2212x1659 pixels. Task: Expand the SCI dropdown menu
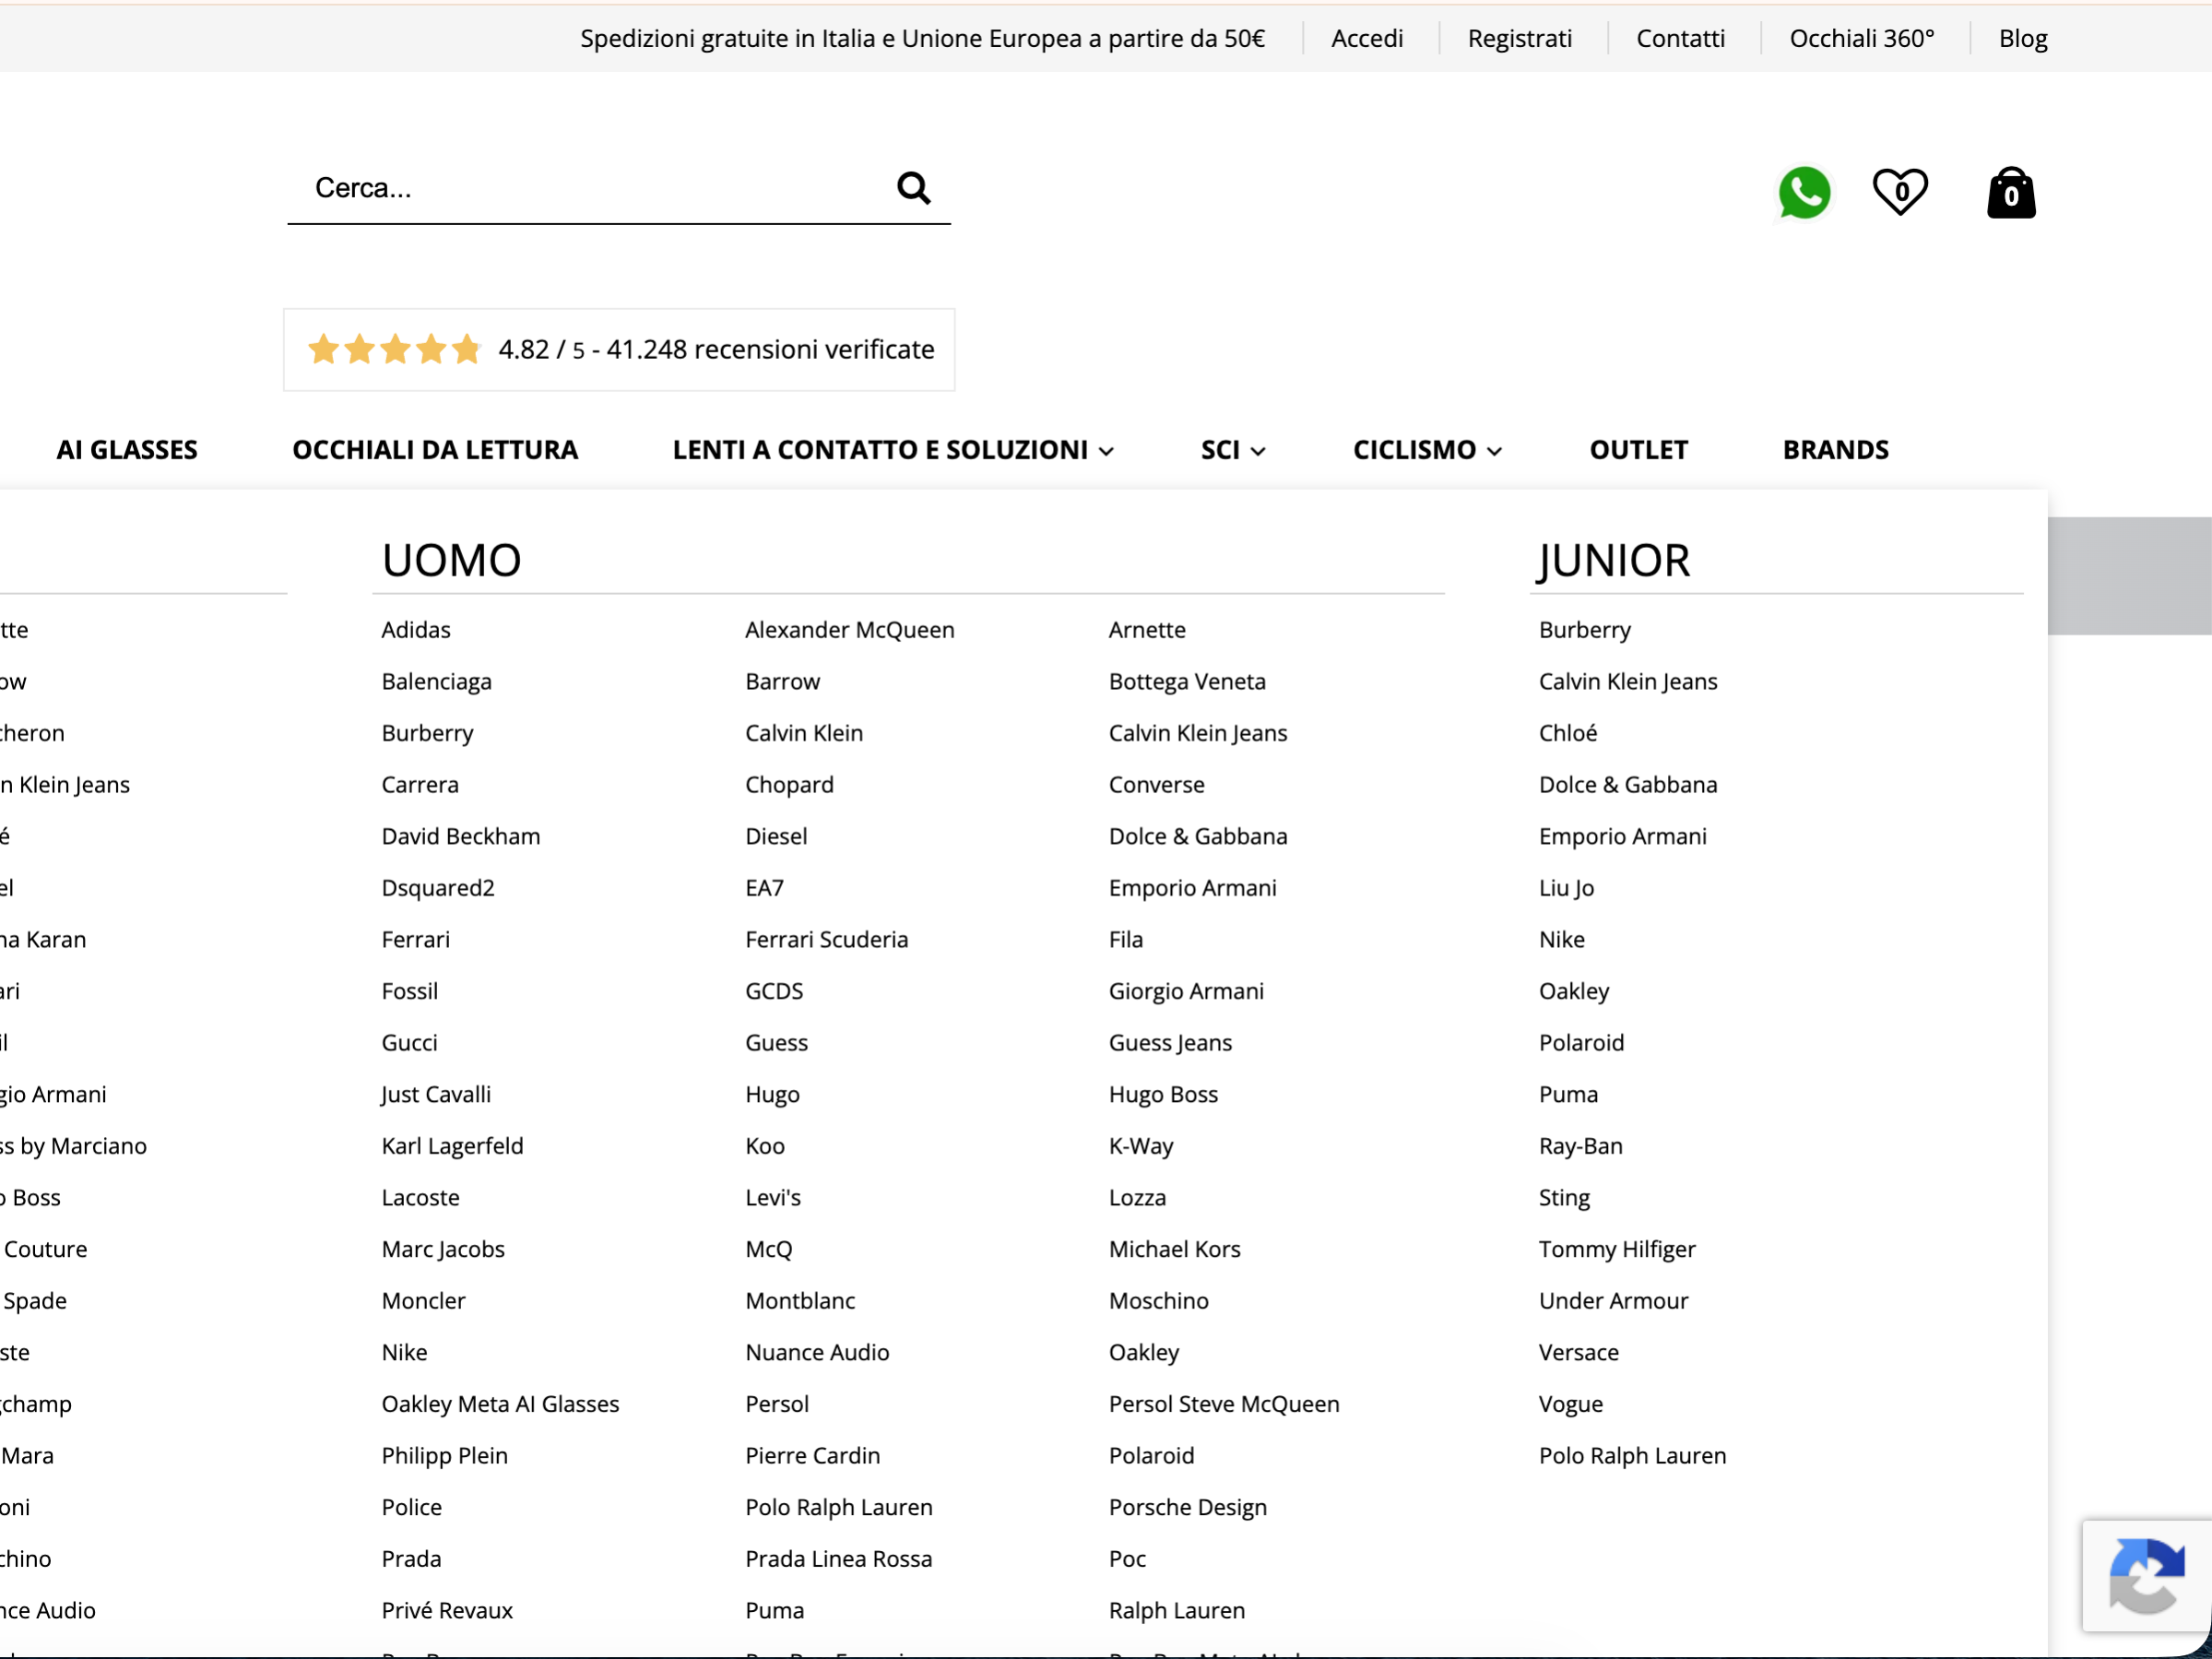point(1233,450)
